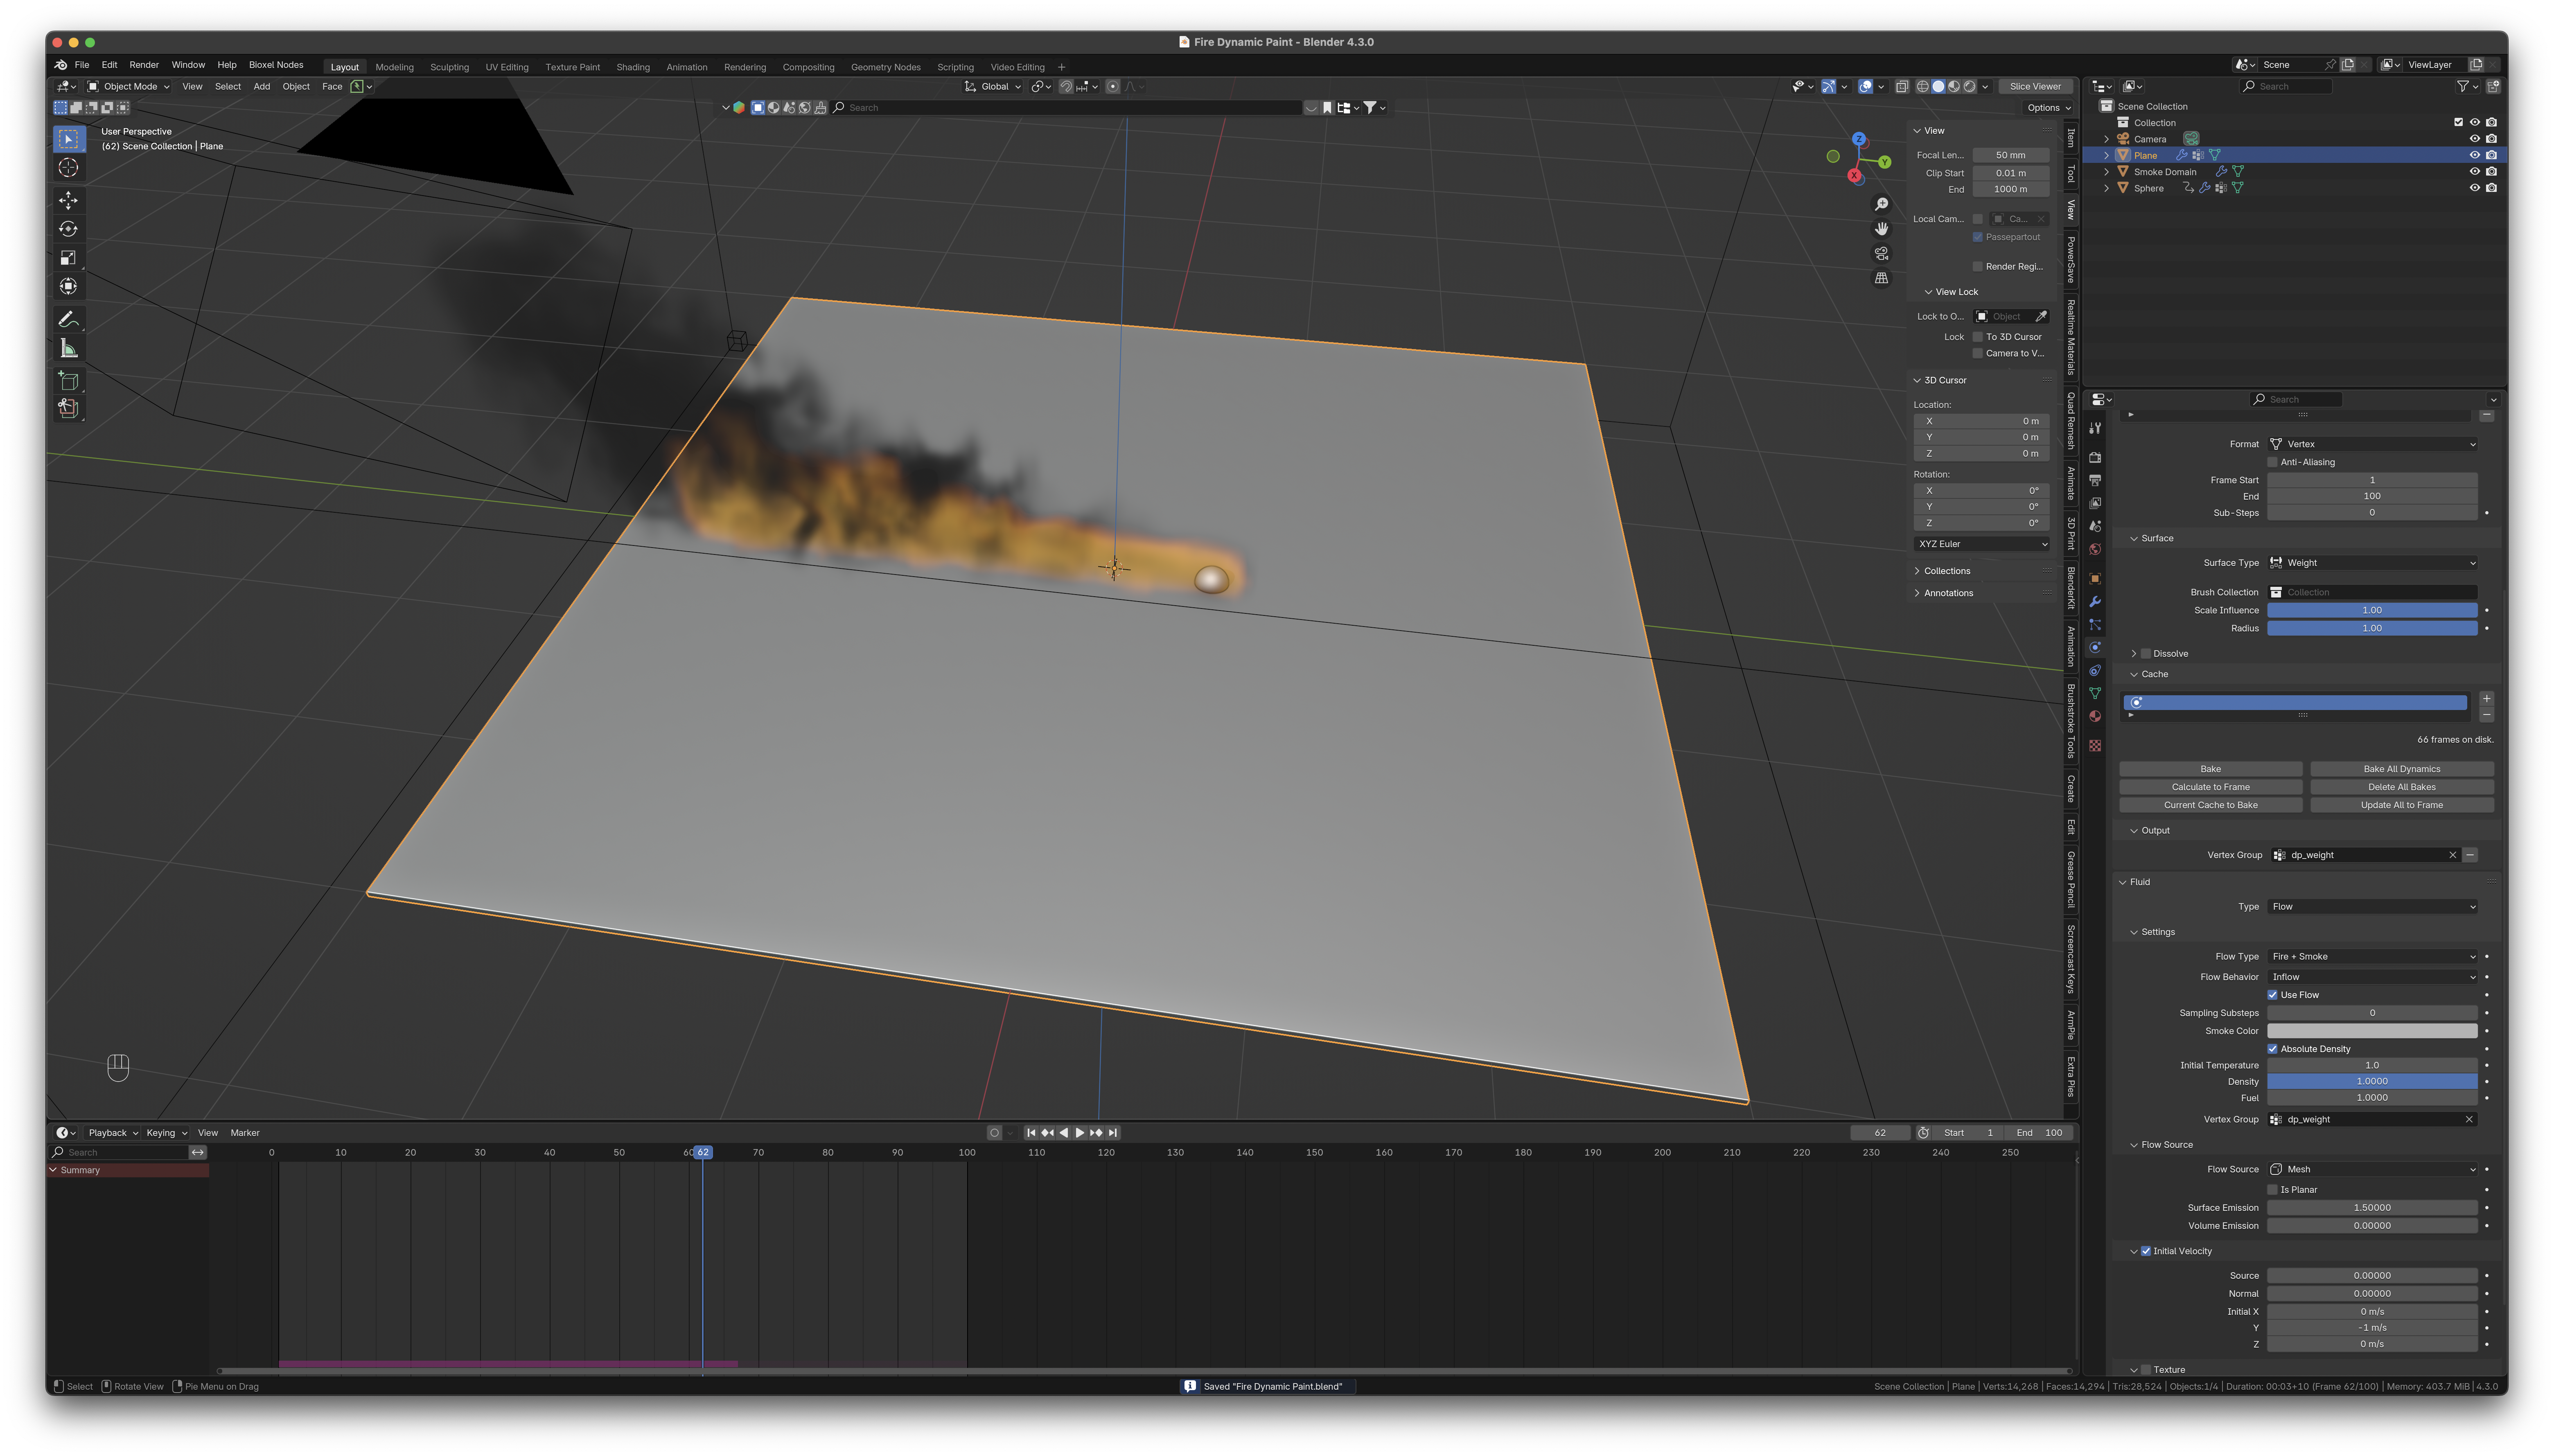Open the World properties tab icon
Image resolution: width=2554 pixels, height=1456 pixels.
[x=2095, y=549]
